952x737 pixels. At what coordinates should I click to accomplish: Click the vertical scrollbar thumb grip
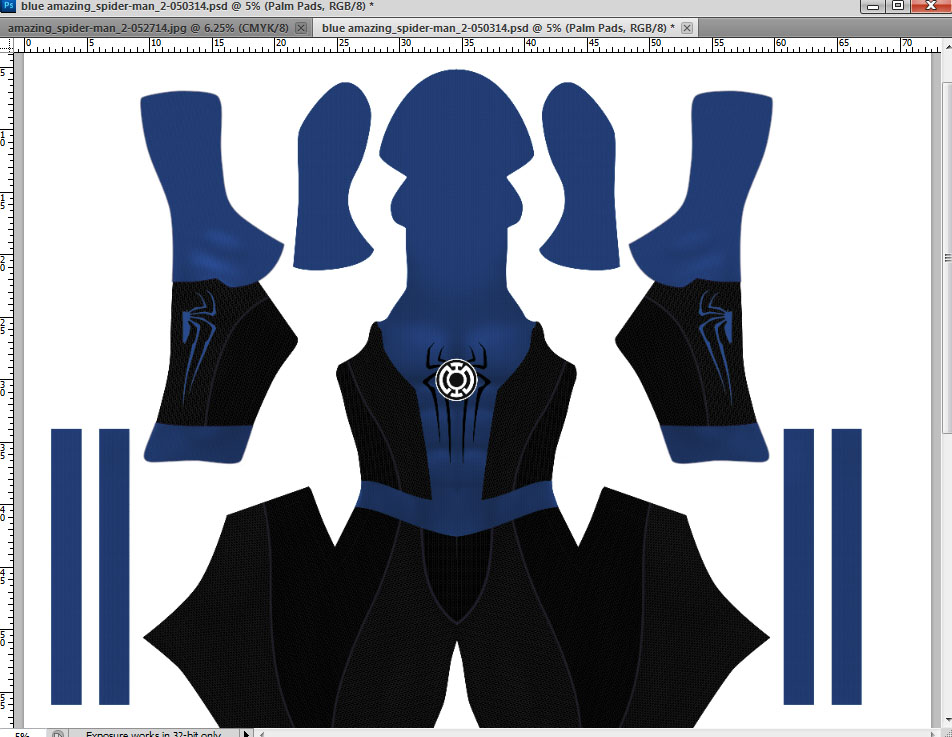coord(947,258)
